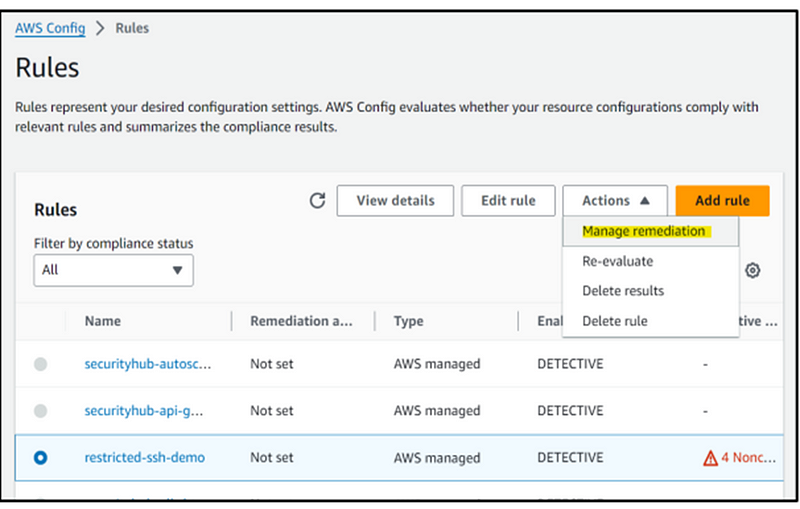Go to AWS Config breadcrumb link
This screenshot has width=800, height=509.
[50, 28]
